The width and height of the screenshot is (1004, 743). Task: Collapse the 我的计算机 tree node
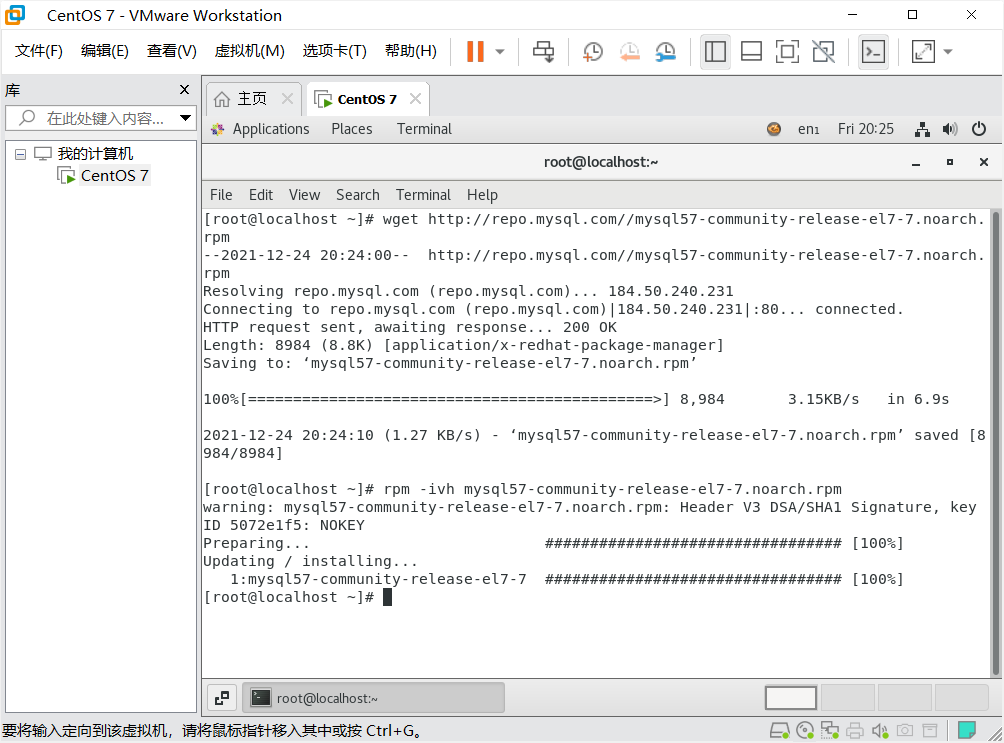coord(20,154)
